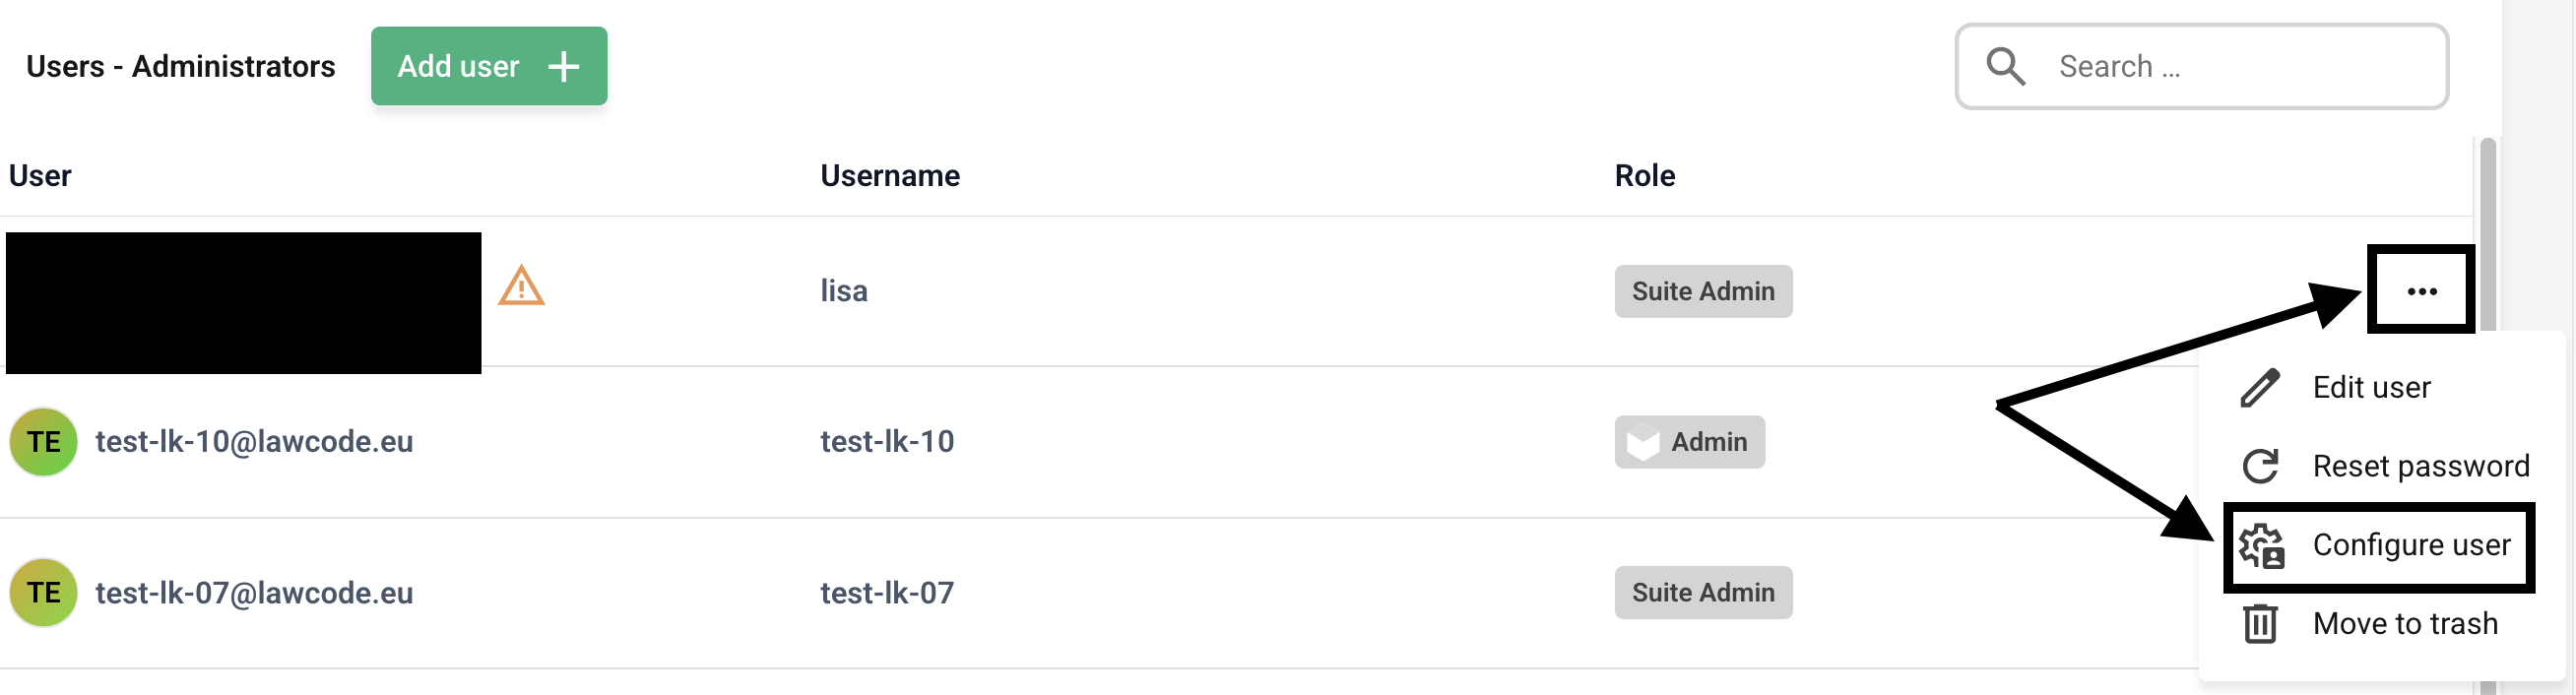Image resolution: width=2576 pixels, height=695 pixels.
Task: Select Edit user from the menu
Action: tap(2371, 388)
